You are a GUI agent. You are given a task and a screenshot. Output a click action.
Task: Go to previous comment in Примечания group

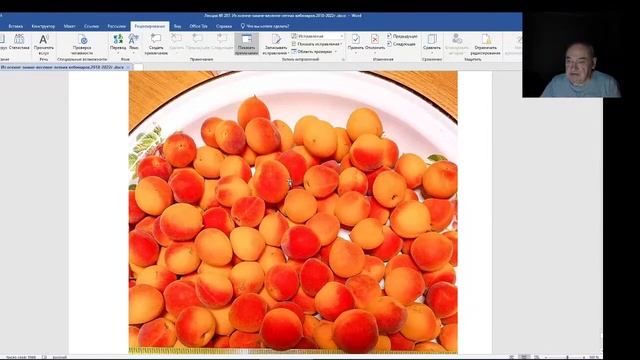click(198, 42)
